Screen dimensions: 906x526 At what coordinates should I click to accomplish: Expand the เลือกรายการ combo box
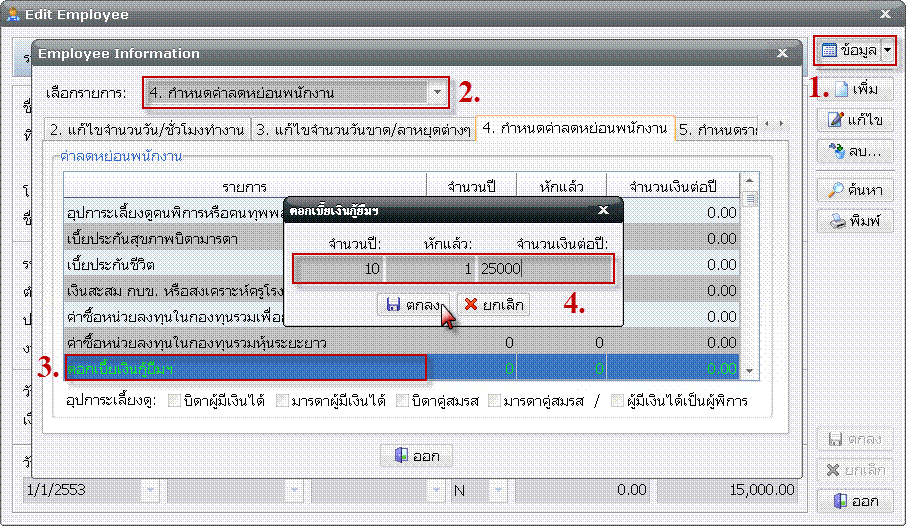point(437,93)
